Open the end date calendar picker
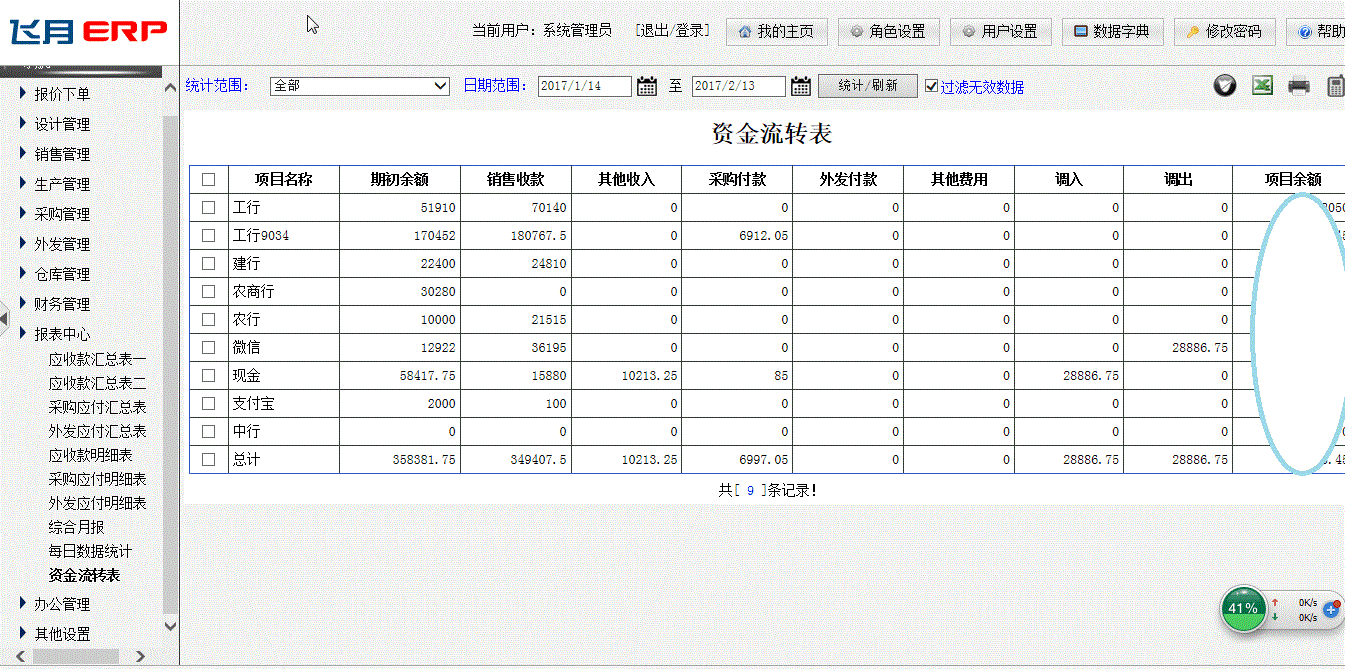The image size is (1345, 669). [x=800, y=86]
